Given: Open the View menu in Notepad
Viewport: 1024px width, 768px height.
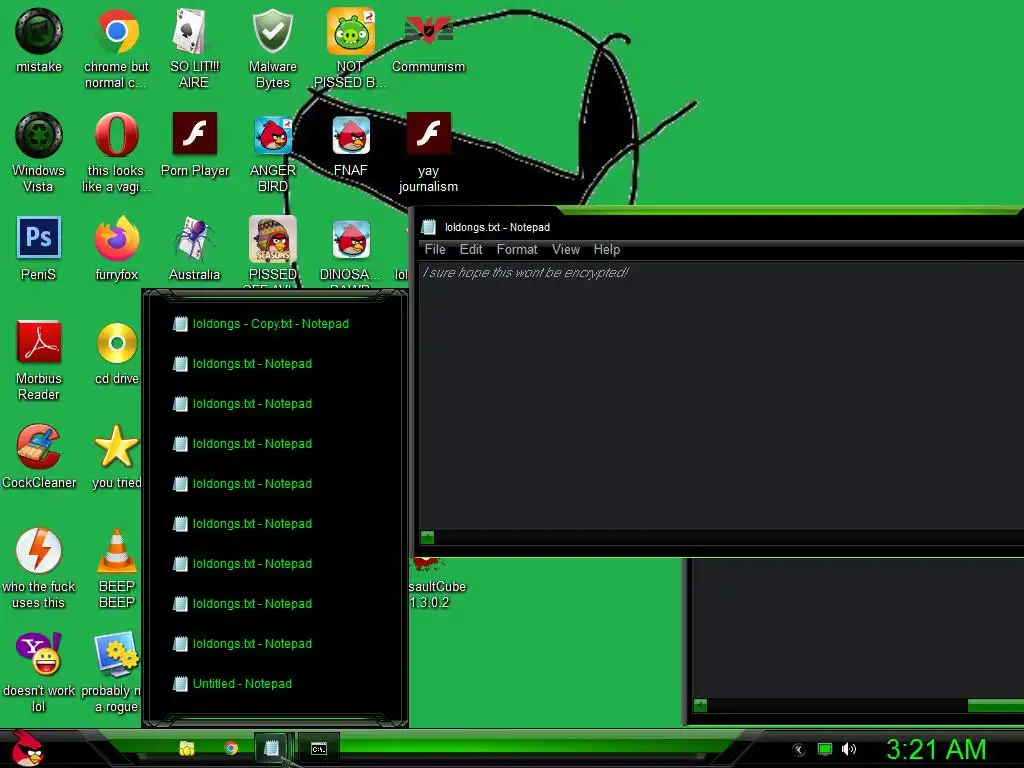Looking at the screenshot, I should pyautogui.click(x=566, y=249).
